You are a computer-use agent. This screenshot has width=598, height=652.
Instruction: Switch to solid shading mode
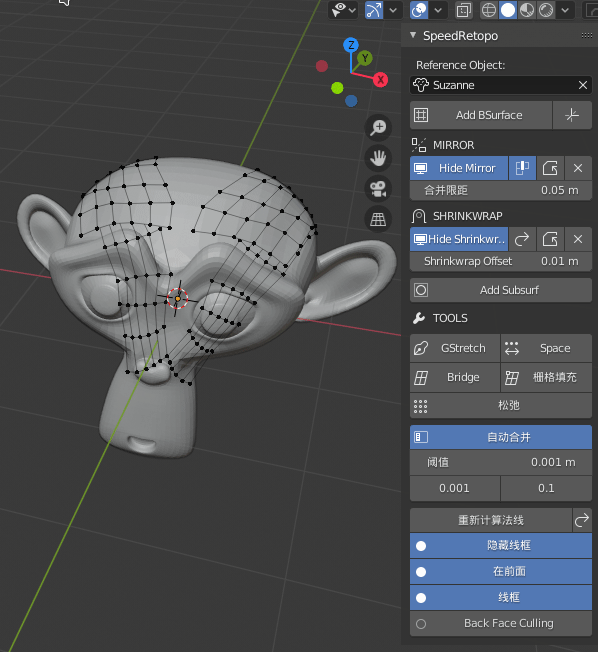tap(508, 10)
